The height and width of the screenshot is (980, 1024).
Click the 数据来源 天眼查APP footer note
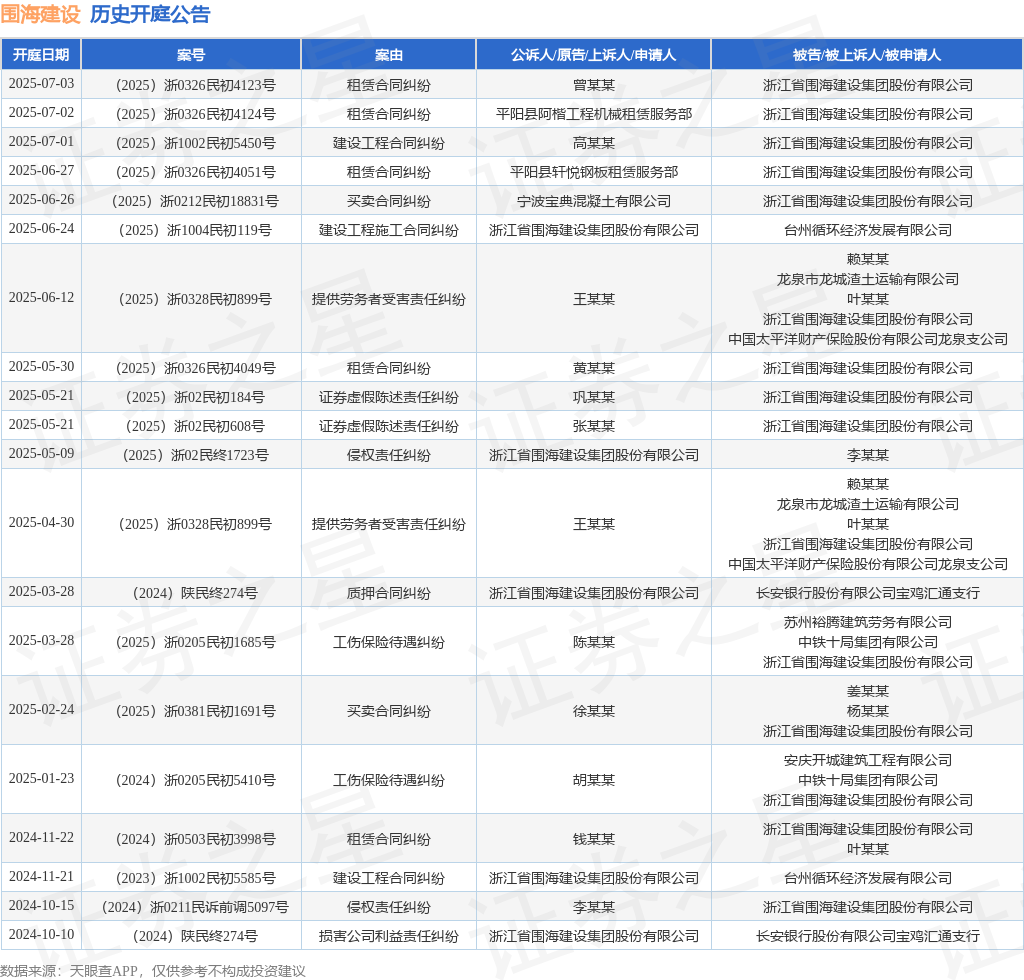click(153, 971)
